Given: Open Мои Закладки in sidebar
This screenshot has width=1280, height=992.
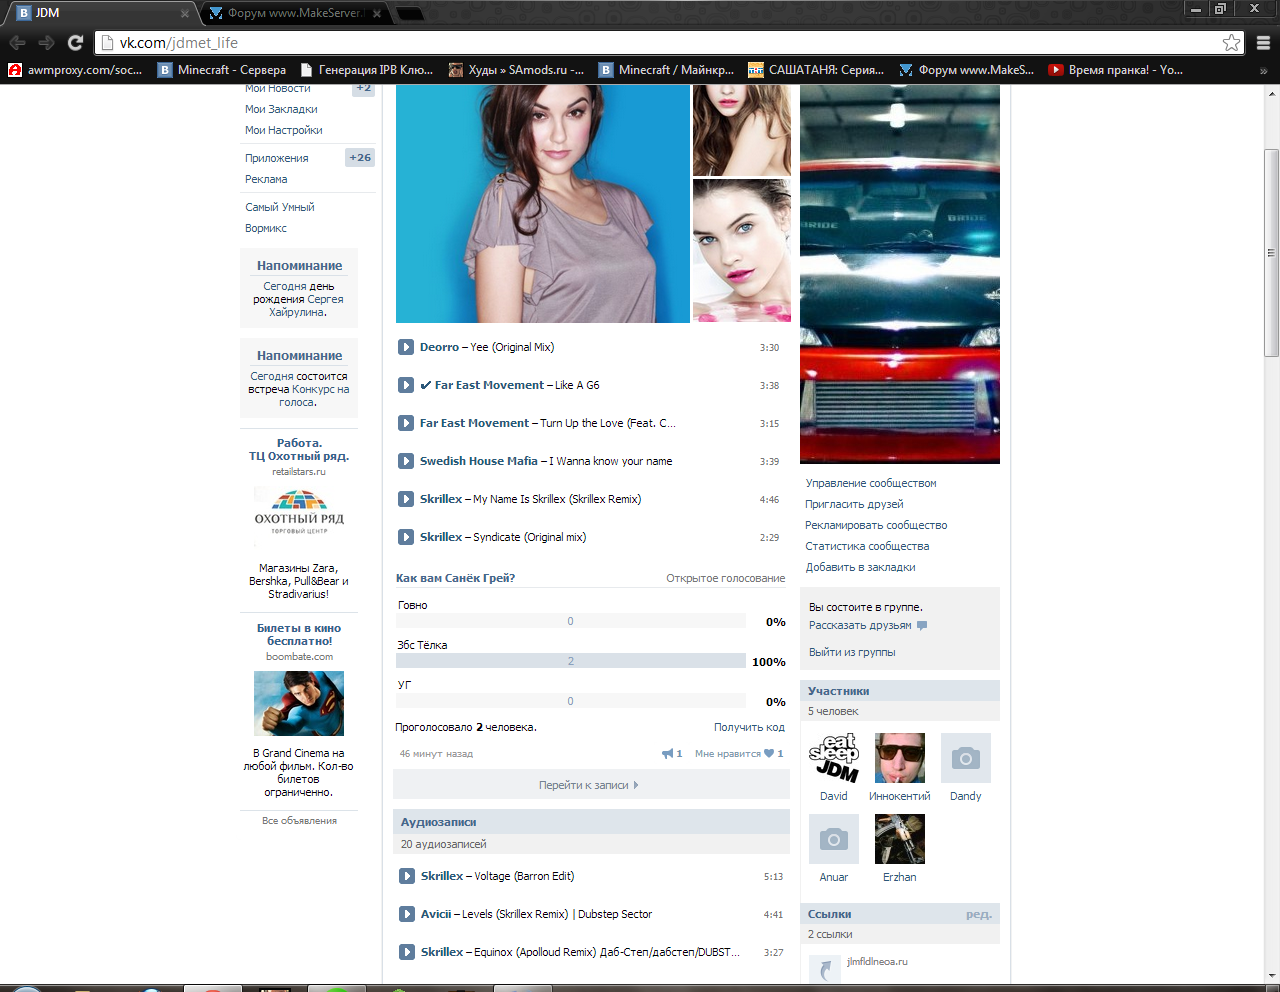Looking at the screenshot, I should point(281,109).
